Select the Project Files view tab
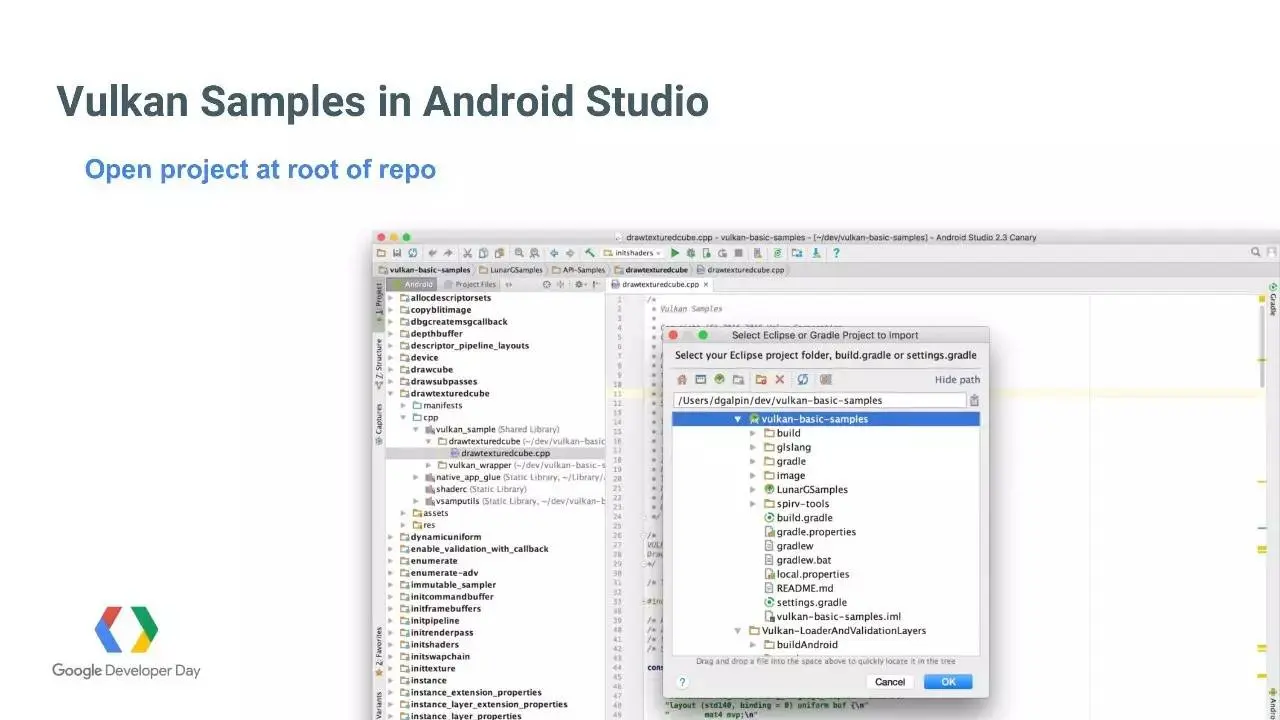Viewport: 1280px width, 720px height. coord(470,285)
